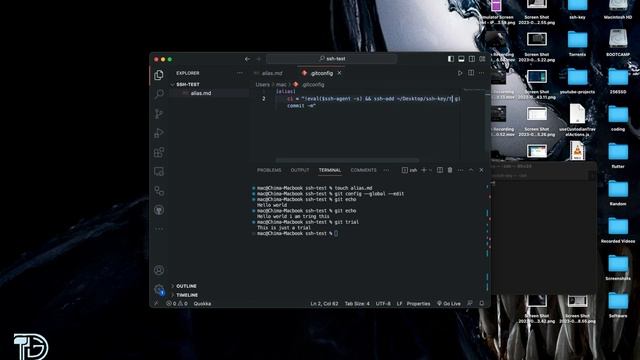Kill the terminal with the trash icon

450,170
